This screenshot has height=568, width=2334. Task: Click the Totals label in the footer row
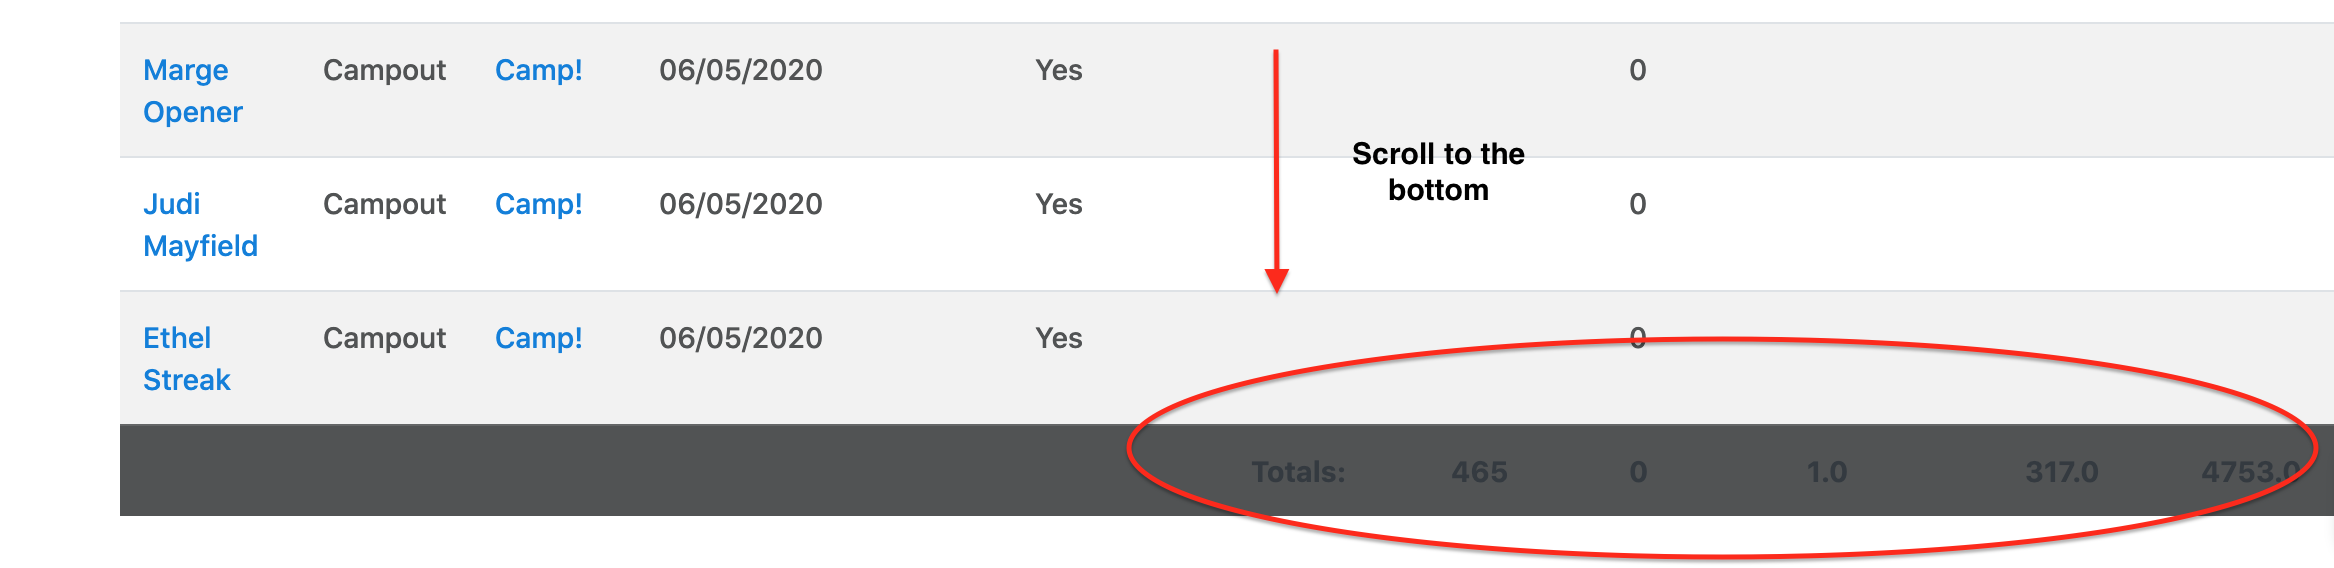coord(1298,472)
